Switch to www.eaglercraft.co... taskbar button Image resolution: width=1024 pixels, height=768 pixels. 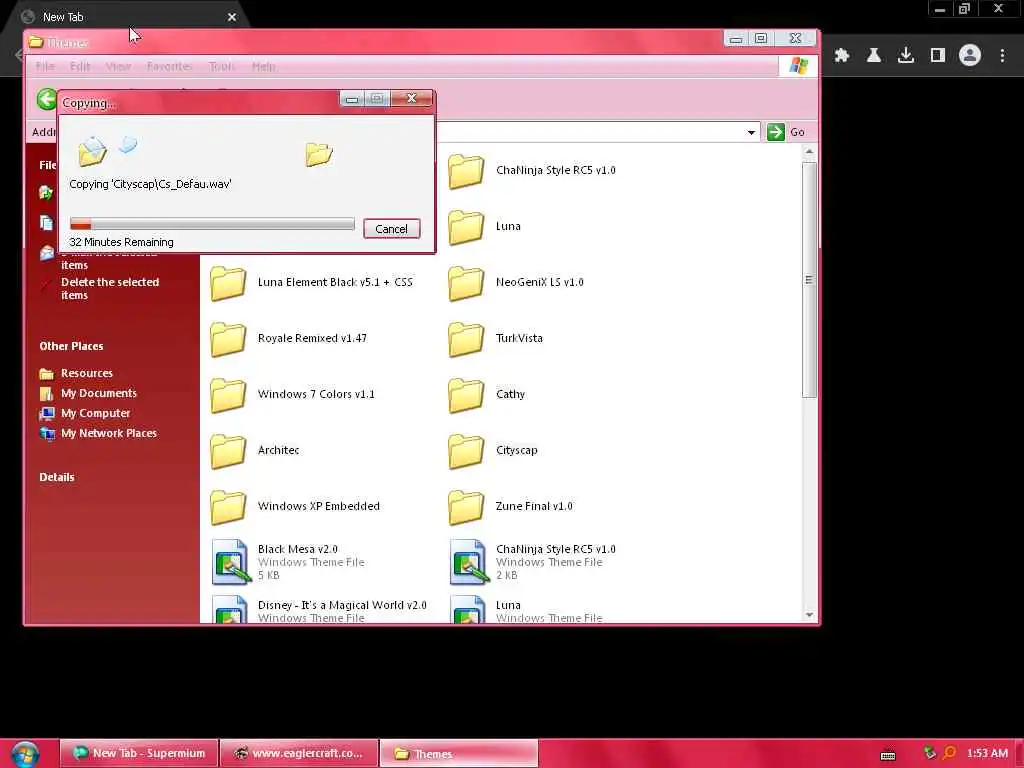299,753
